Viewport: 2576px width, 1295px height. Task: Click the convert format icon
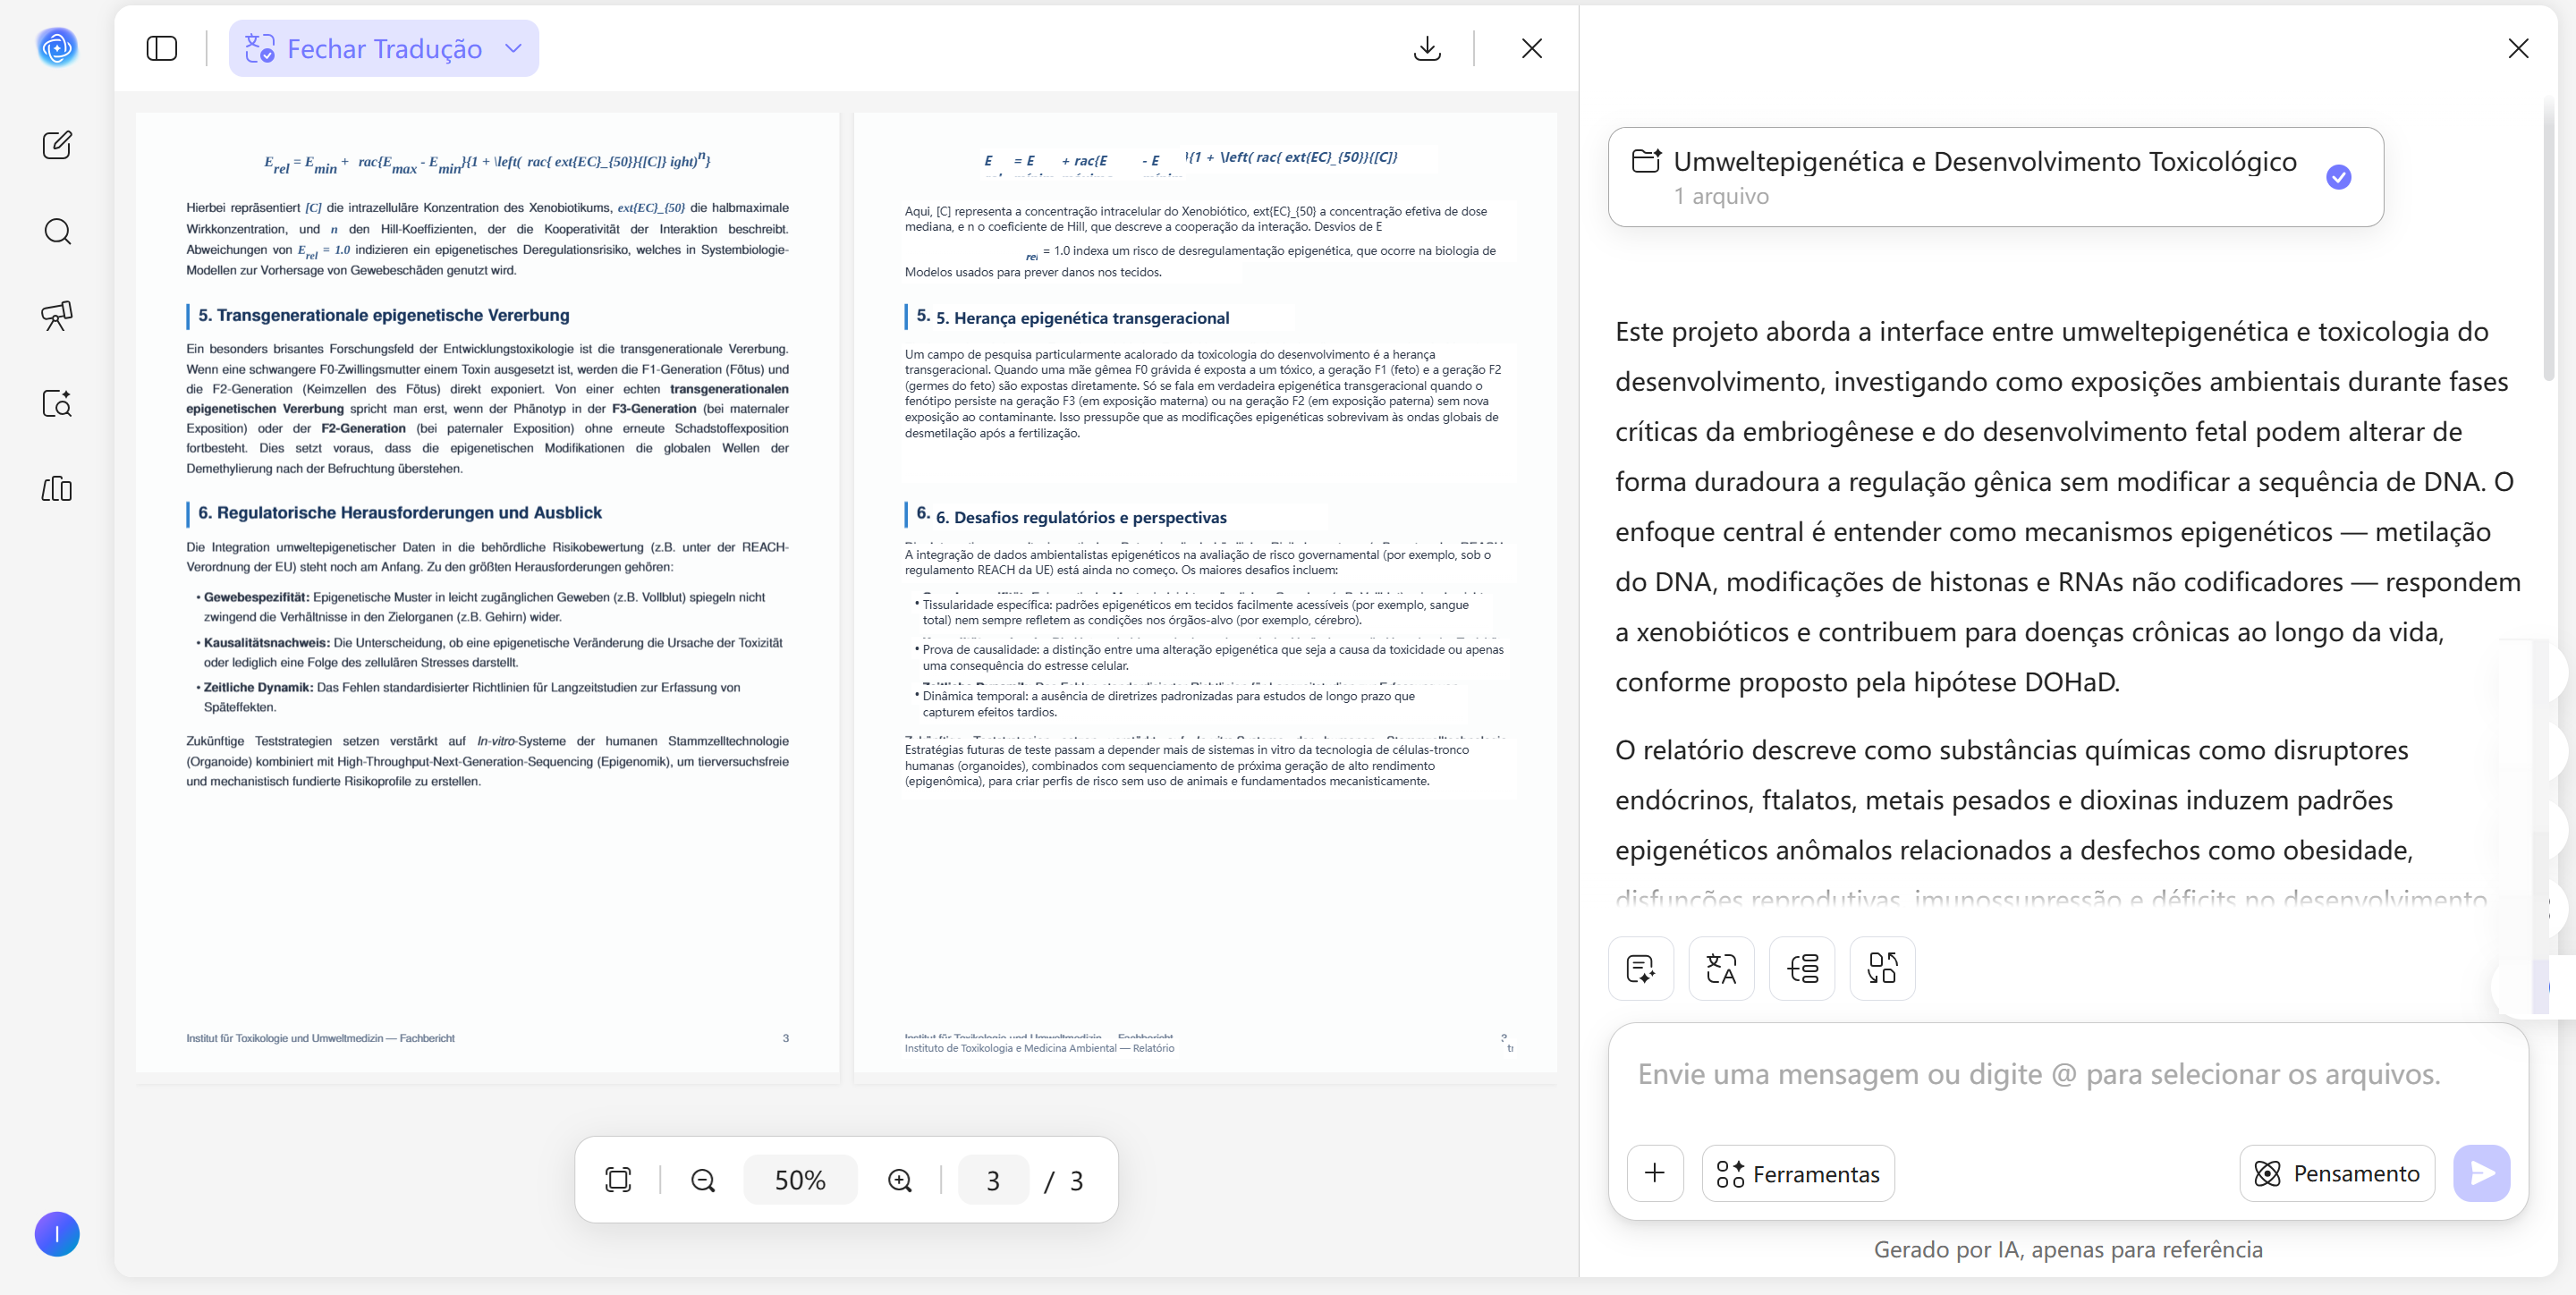tap(1882, 968)
